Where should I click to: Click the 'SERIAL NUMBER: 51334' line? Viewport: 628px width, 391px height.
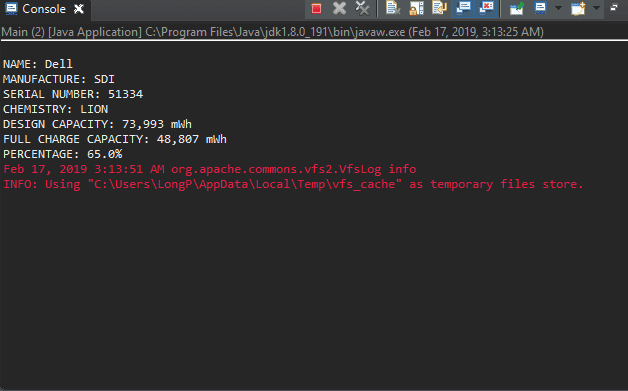73,94
